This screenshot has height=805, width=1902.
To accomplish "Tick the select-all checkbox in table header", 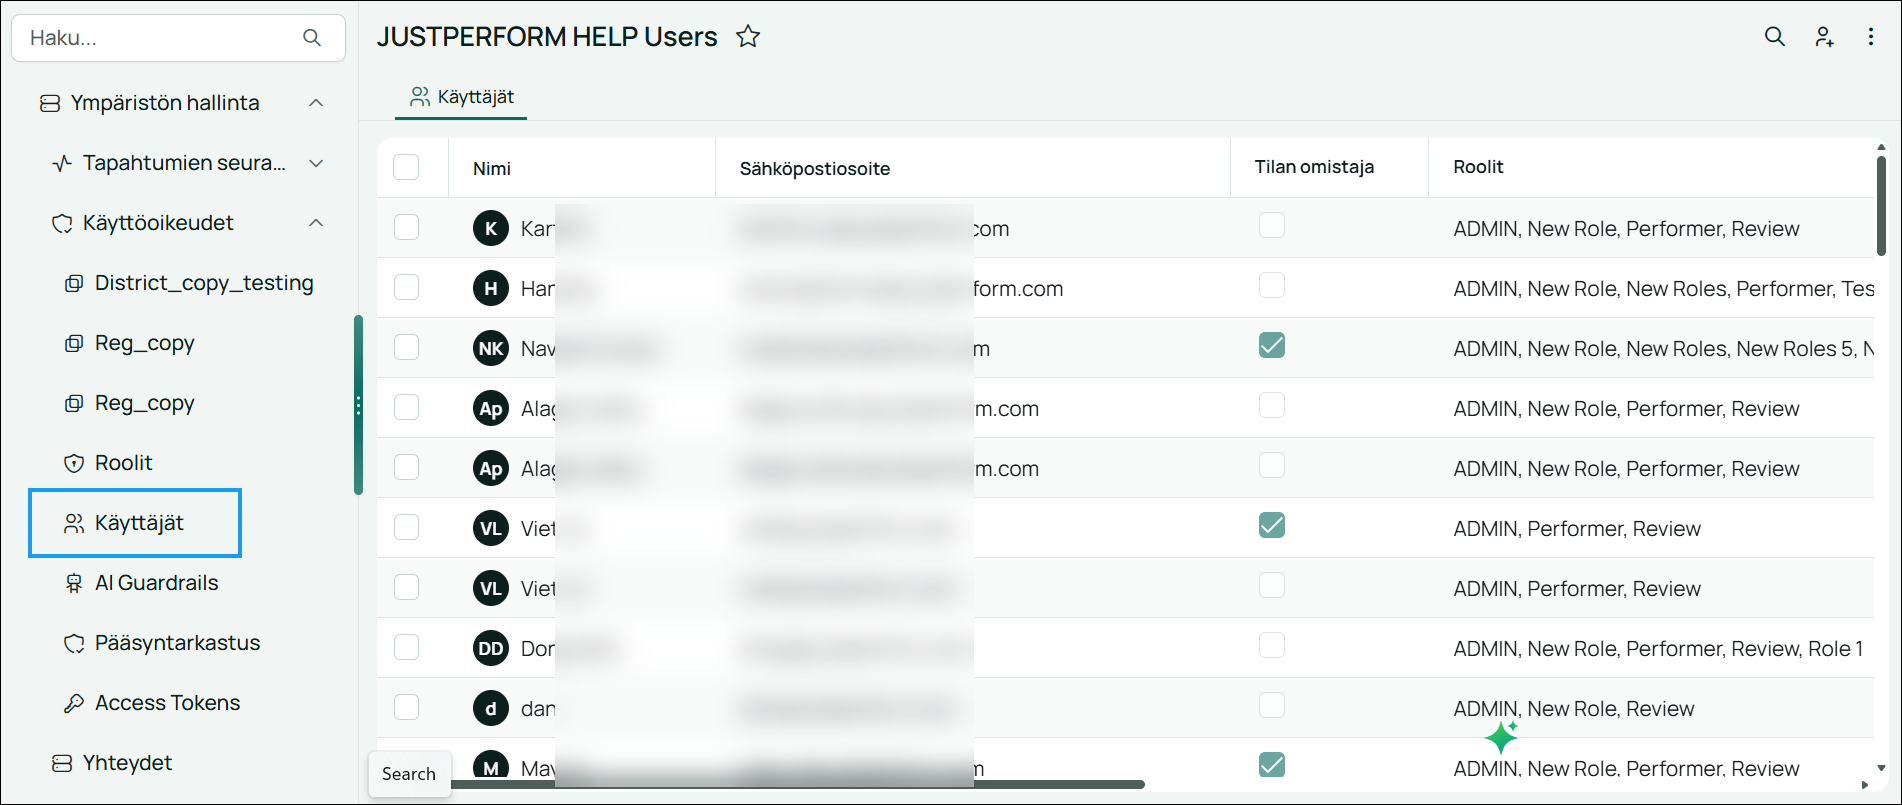I will 406,167.
